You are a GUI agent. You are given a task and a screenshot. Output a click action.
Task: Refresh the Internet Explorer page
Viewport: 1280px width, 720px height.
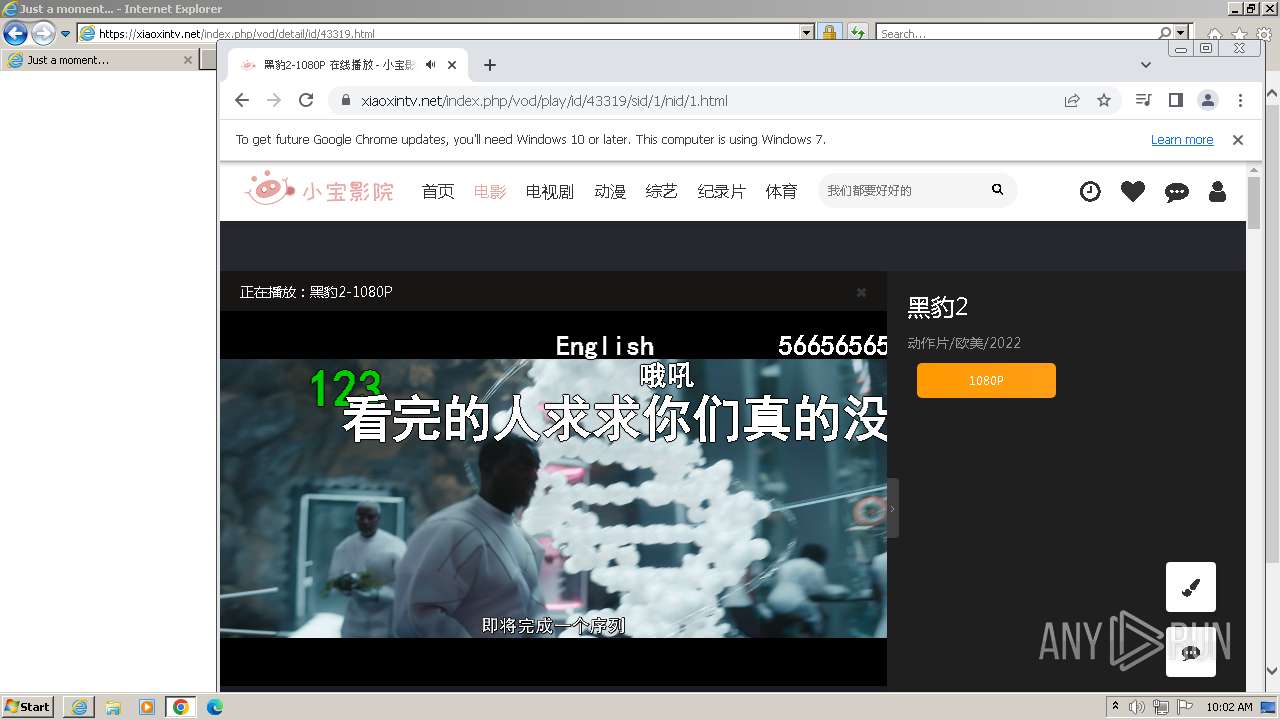(x=857, y=33)
